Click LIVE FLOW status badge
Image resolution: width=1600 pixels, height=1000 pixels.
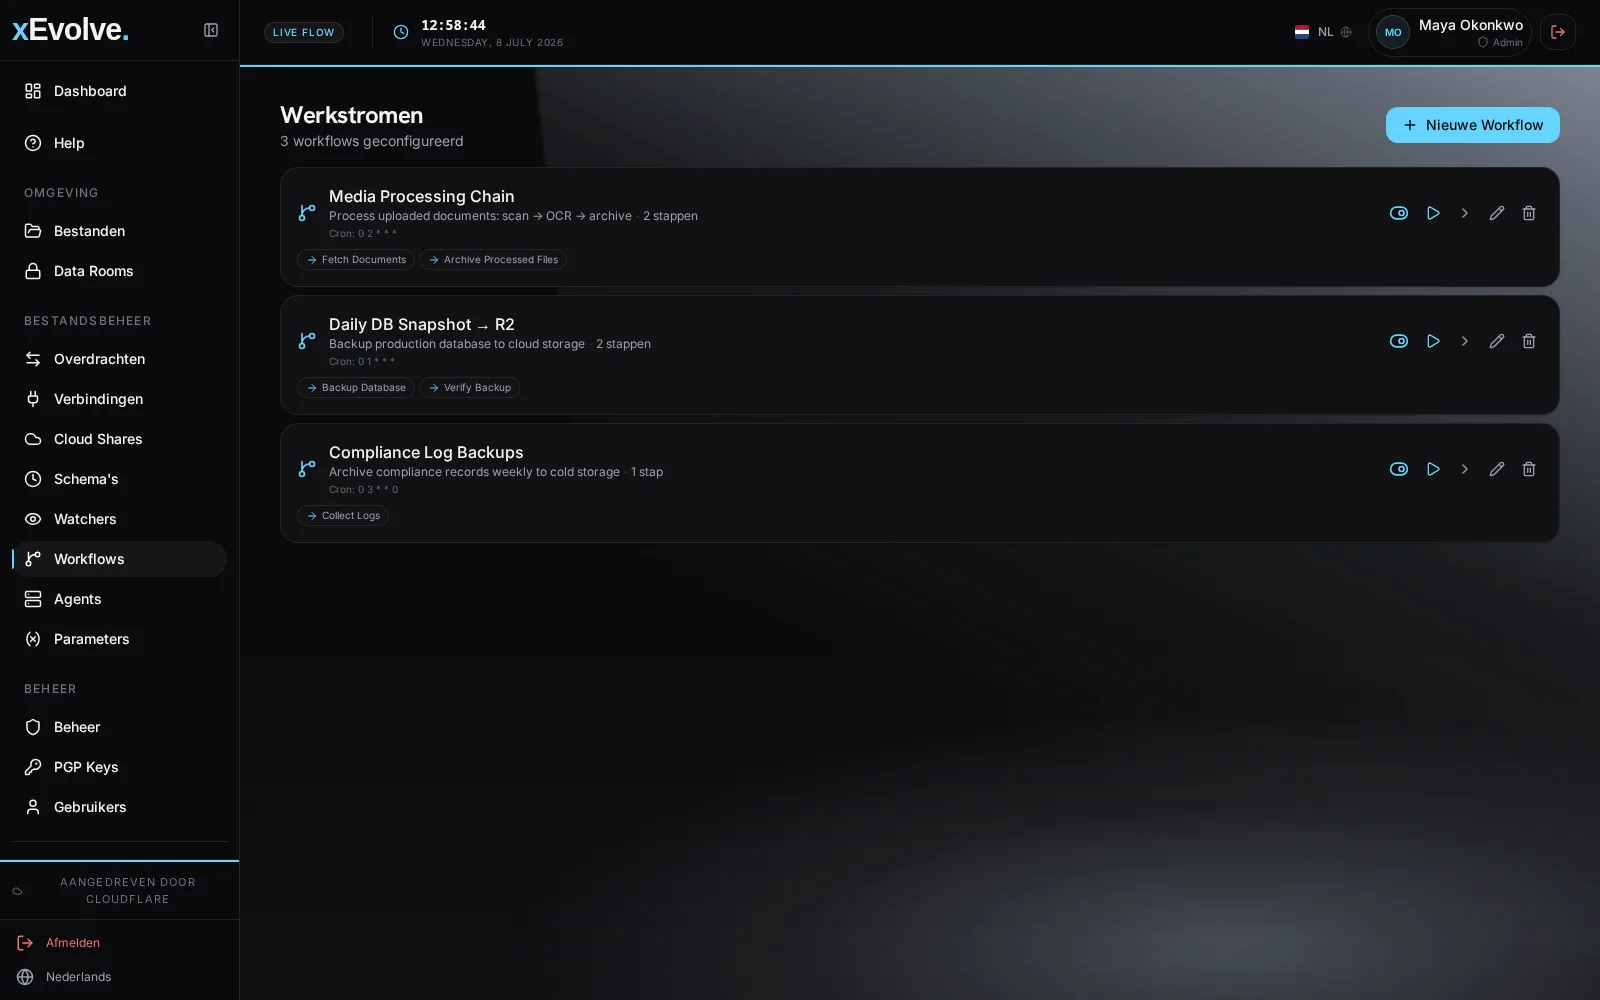(304, 32)
